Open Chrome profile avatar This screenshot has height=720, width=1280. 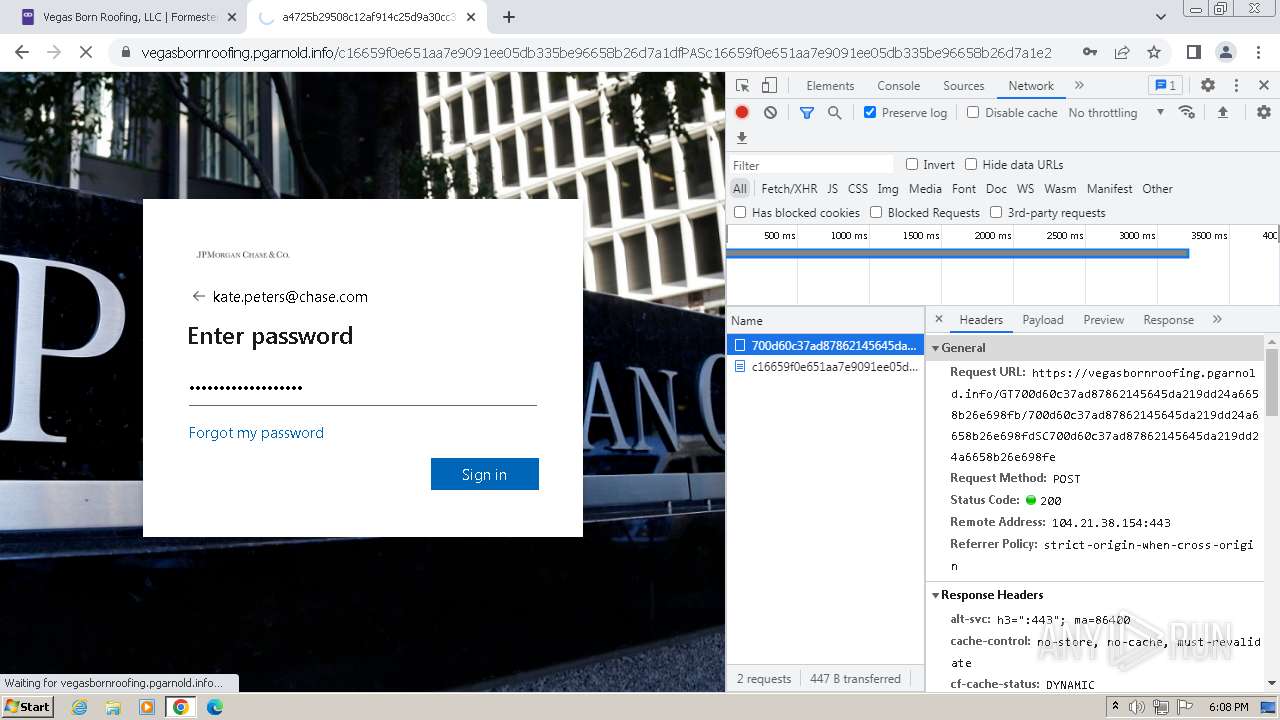(x=1225, y=52)
